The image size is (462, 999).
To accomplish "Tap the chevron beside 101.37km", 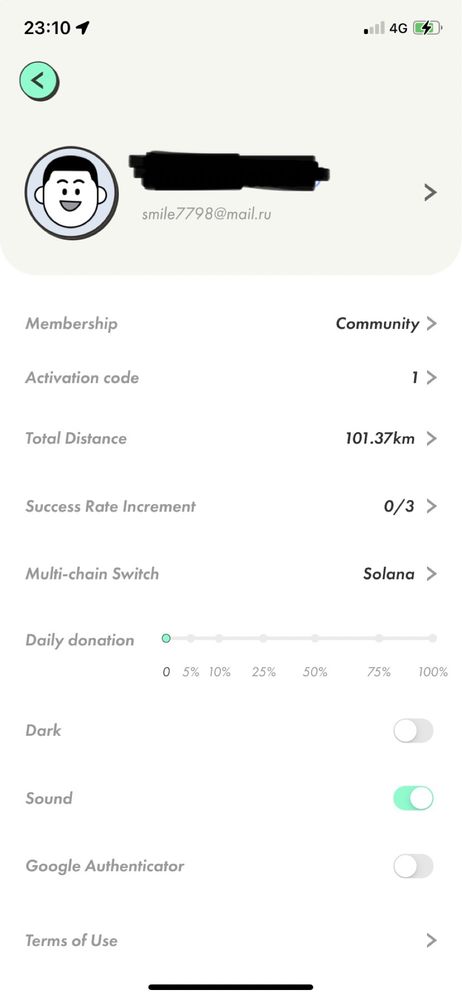I will (x=431, y=438).
